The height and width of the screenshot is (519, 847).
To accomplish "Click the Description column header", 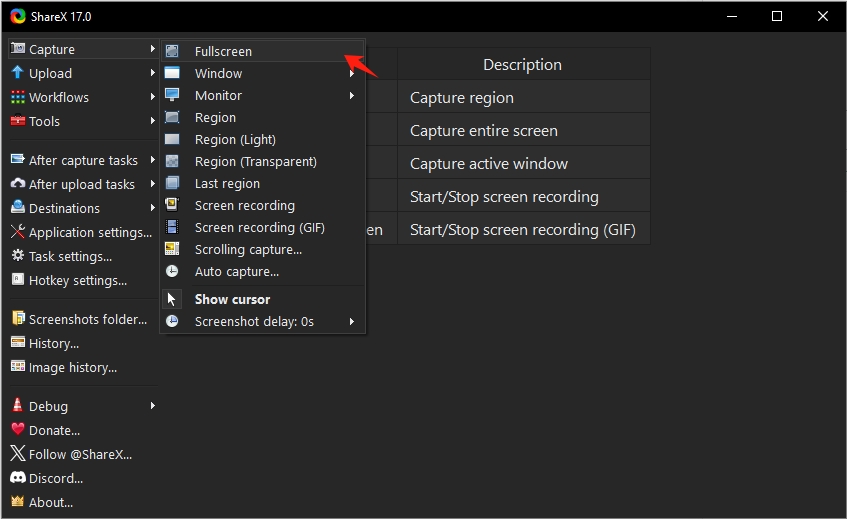I will [523, 64].
